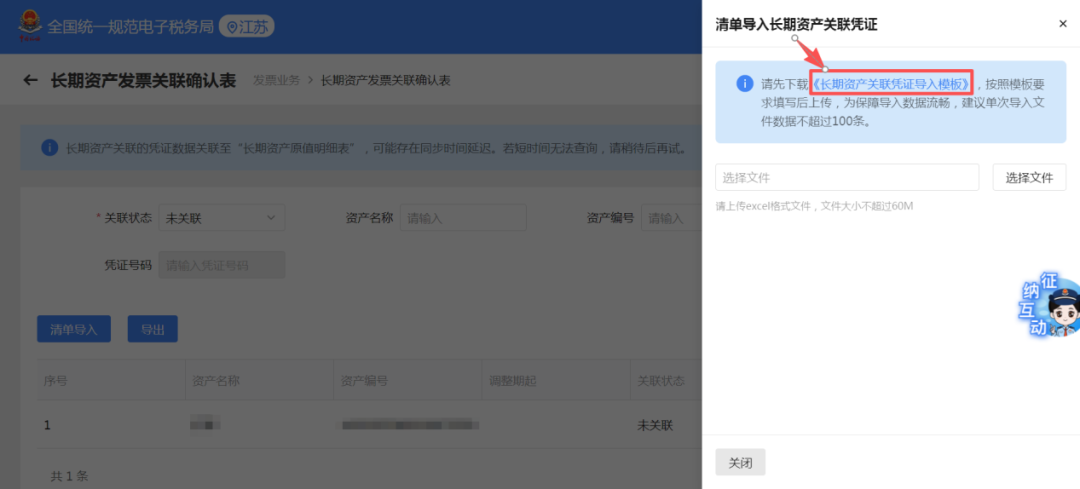Click the 导出 button
Image resolution: width=1080 pixels, height=489 pixels.
click(x=152, y=329)
